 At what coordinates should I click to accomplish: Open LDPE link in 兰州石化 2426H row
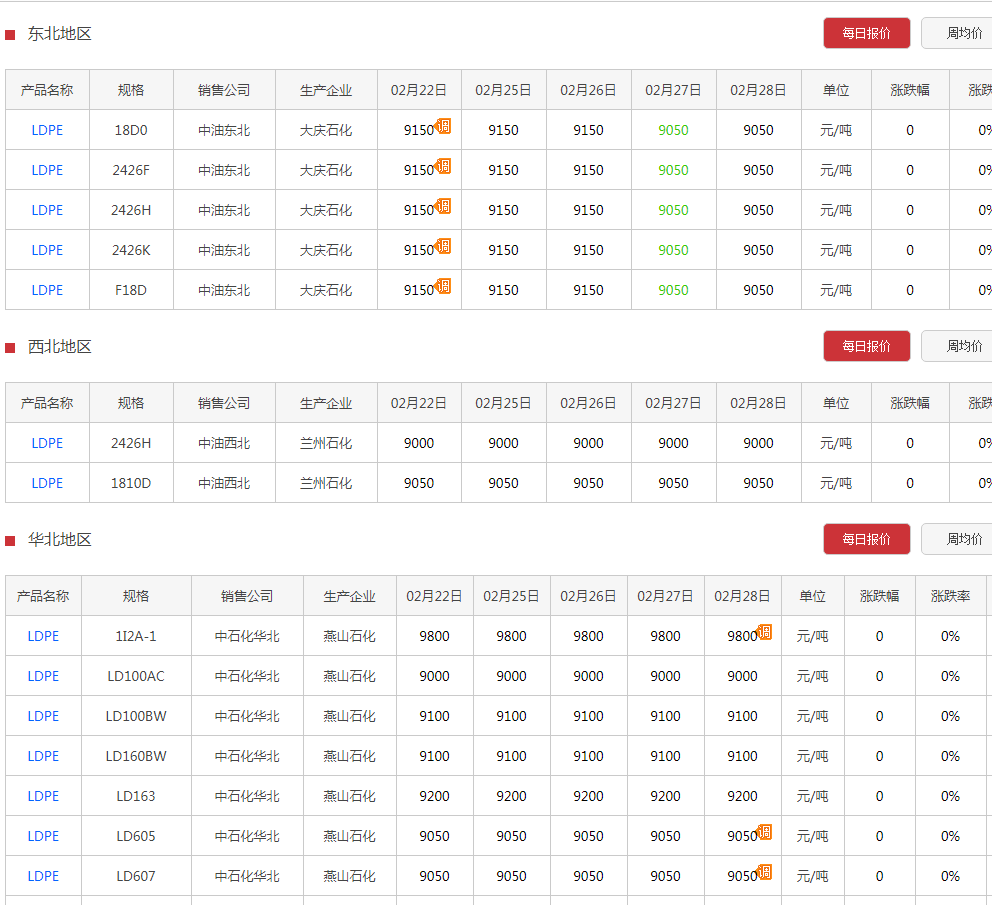pos(47,443)
